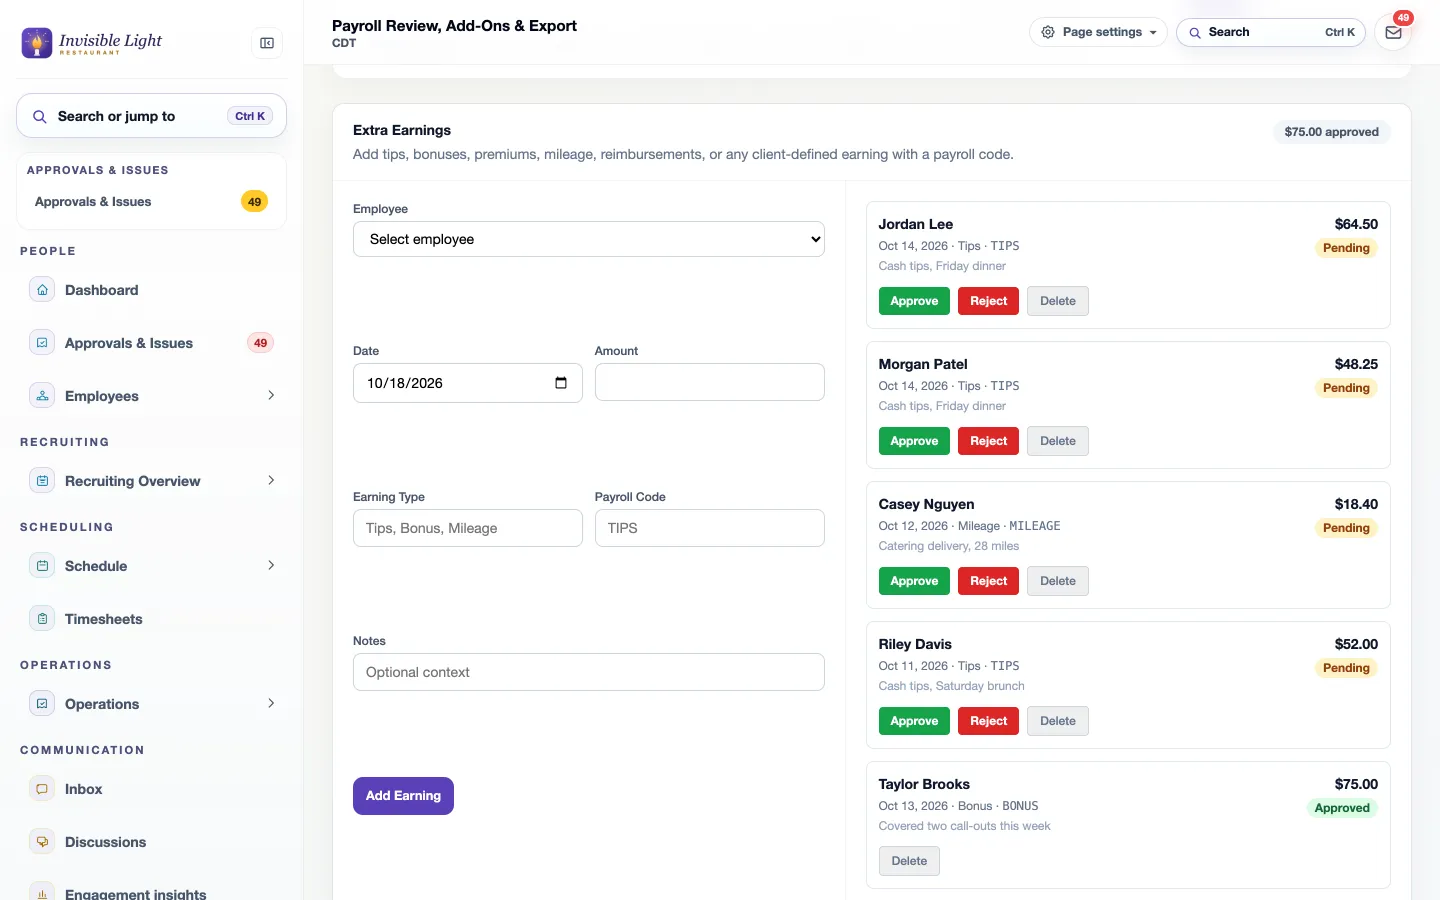Open the Select employee dropdown
This screenshot has width=1440, height=900.
point(589,239)
